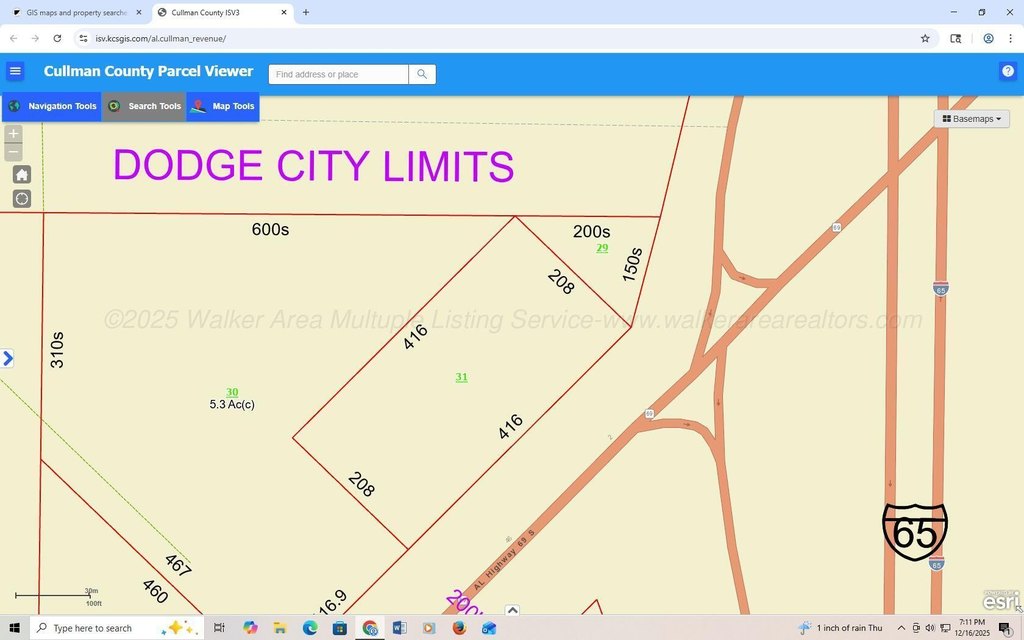The image size is (1024, 640).
Task: Select the Search Tools tab
Action: pos(145,107)
